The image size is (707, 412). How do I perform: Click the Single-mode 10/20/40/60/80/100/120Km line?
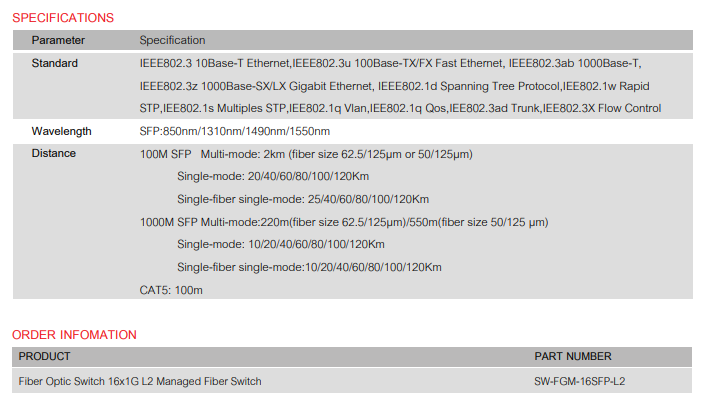(x=280, y=244)
